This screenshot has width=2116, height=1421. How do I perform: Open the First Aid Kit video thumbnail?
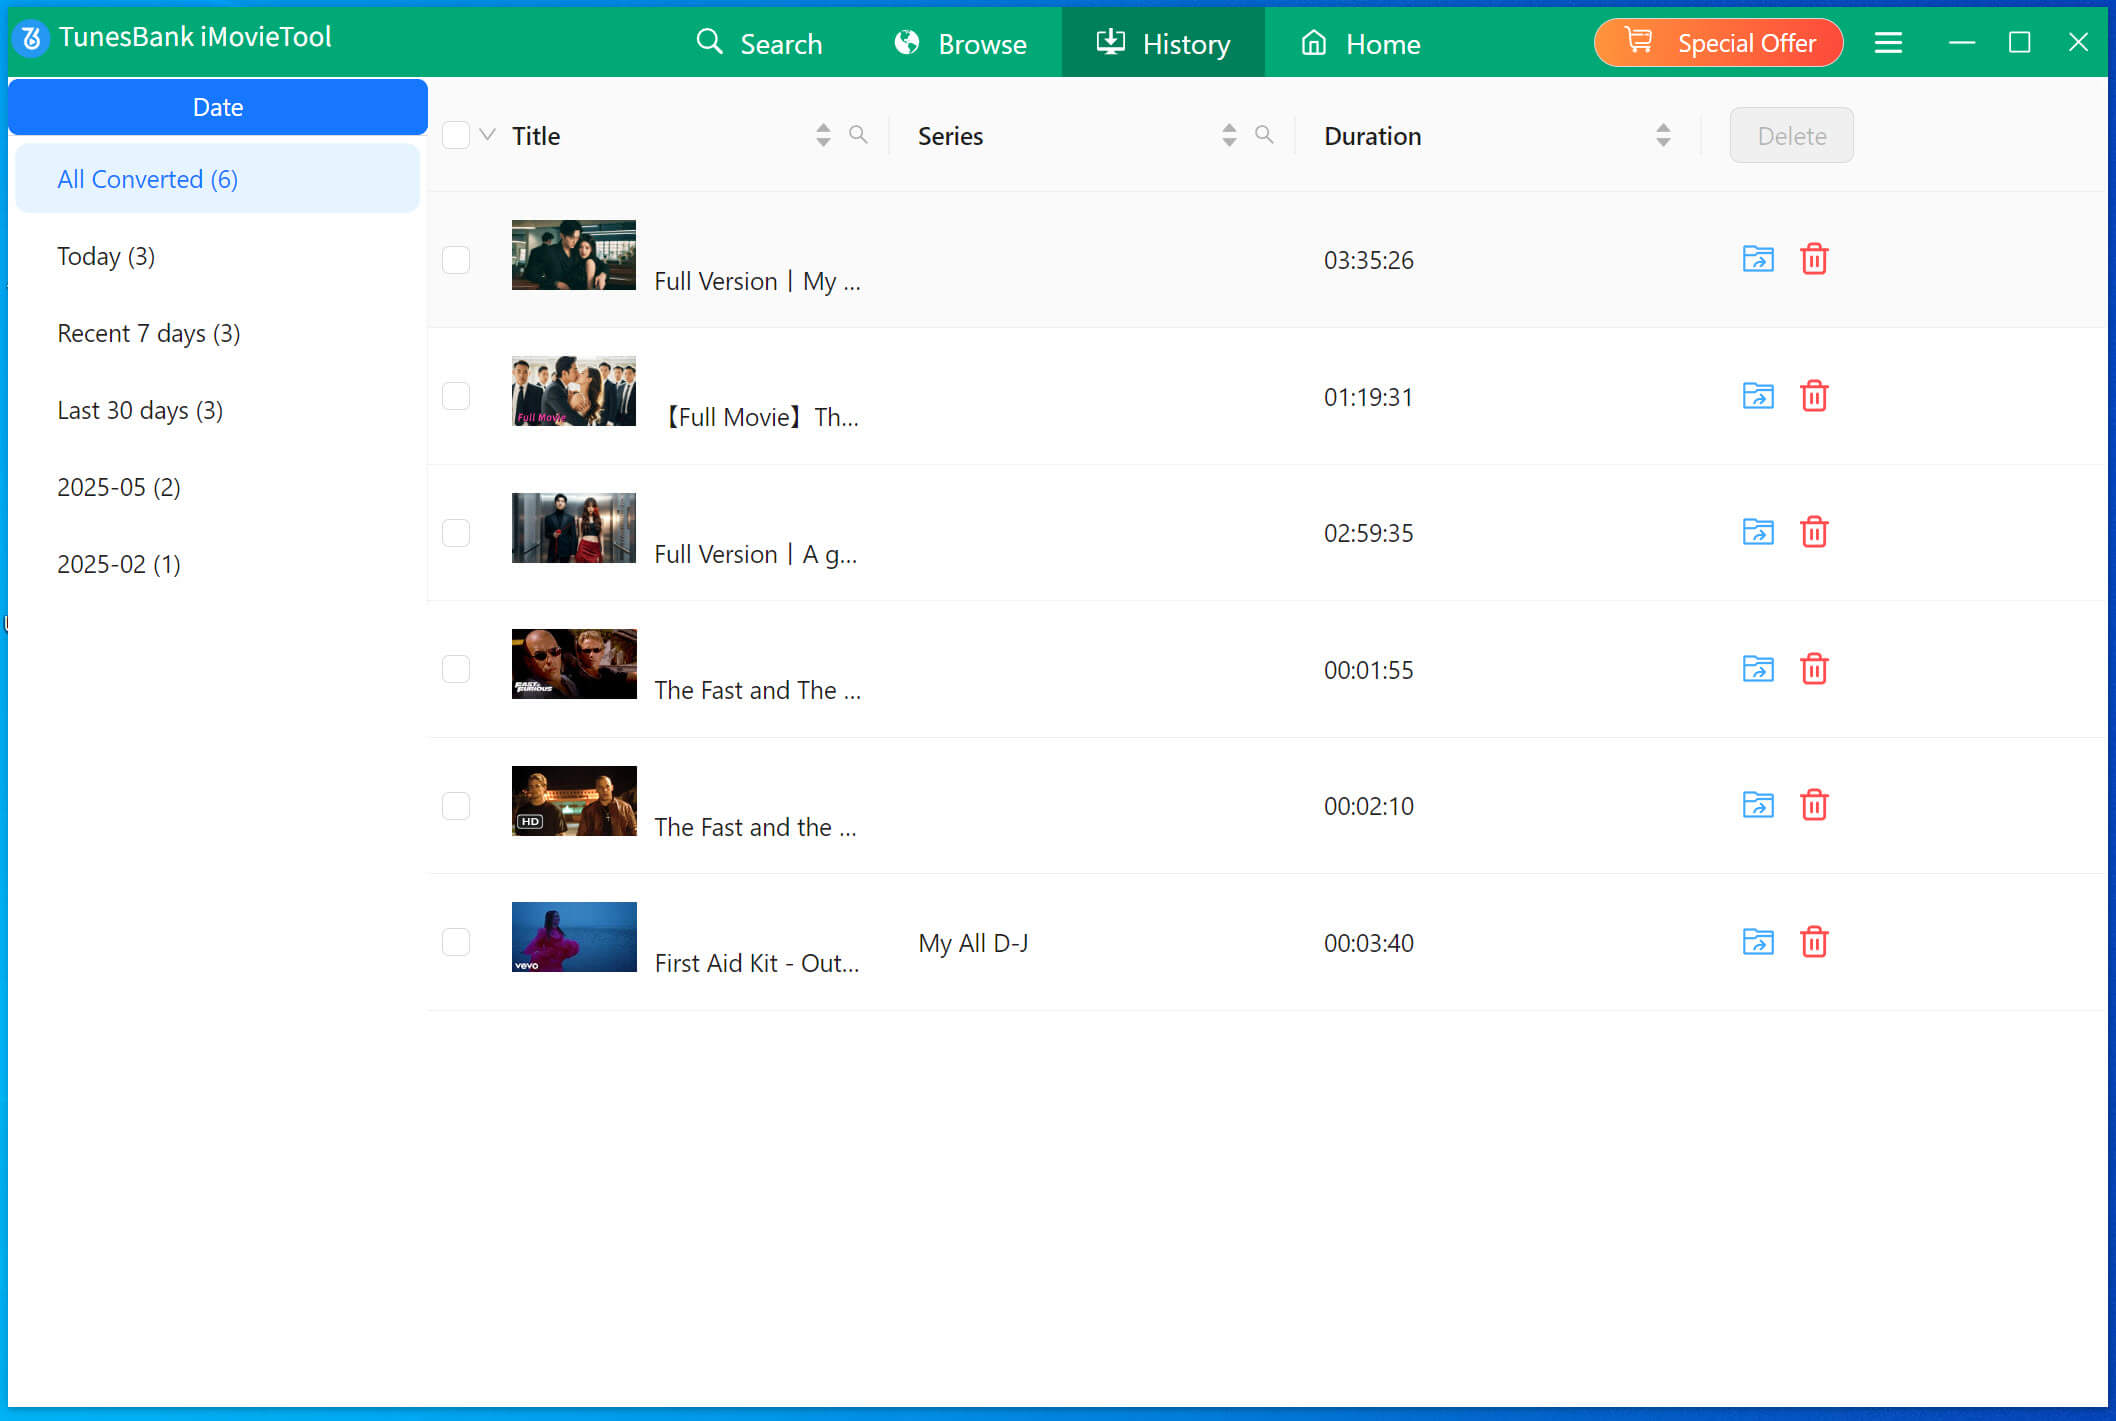point(573,937)
